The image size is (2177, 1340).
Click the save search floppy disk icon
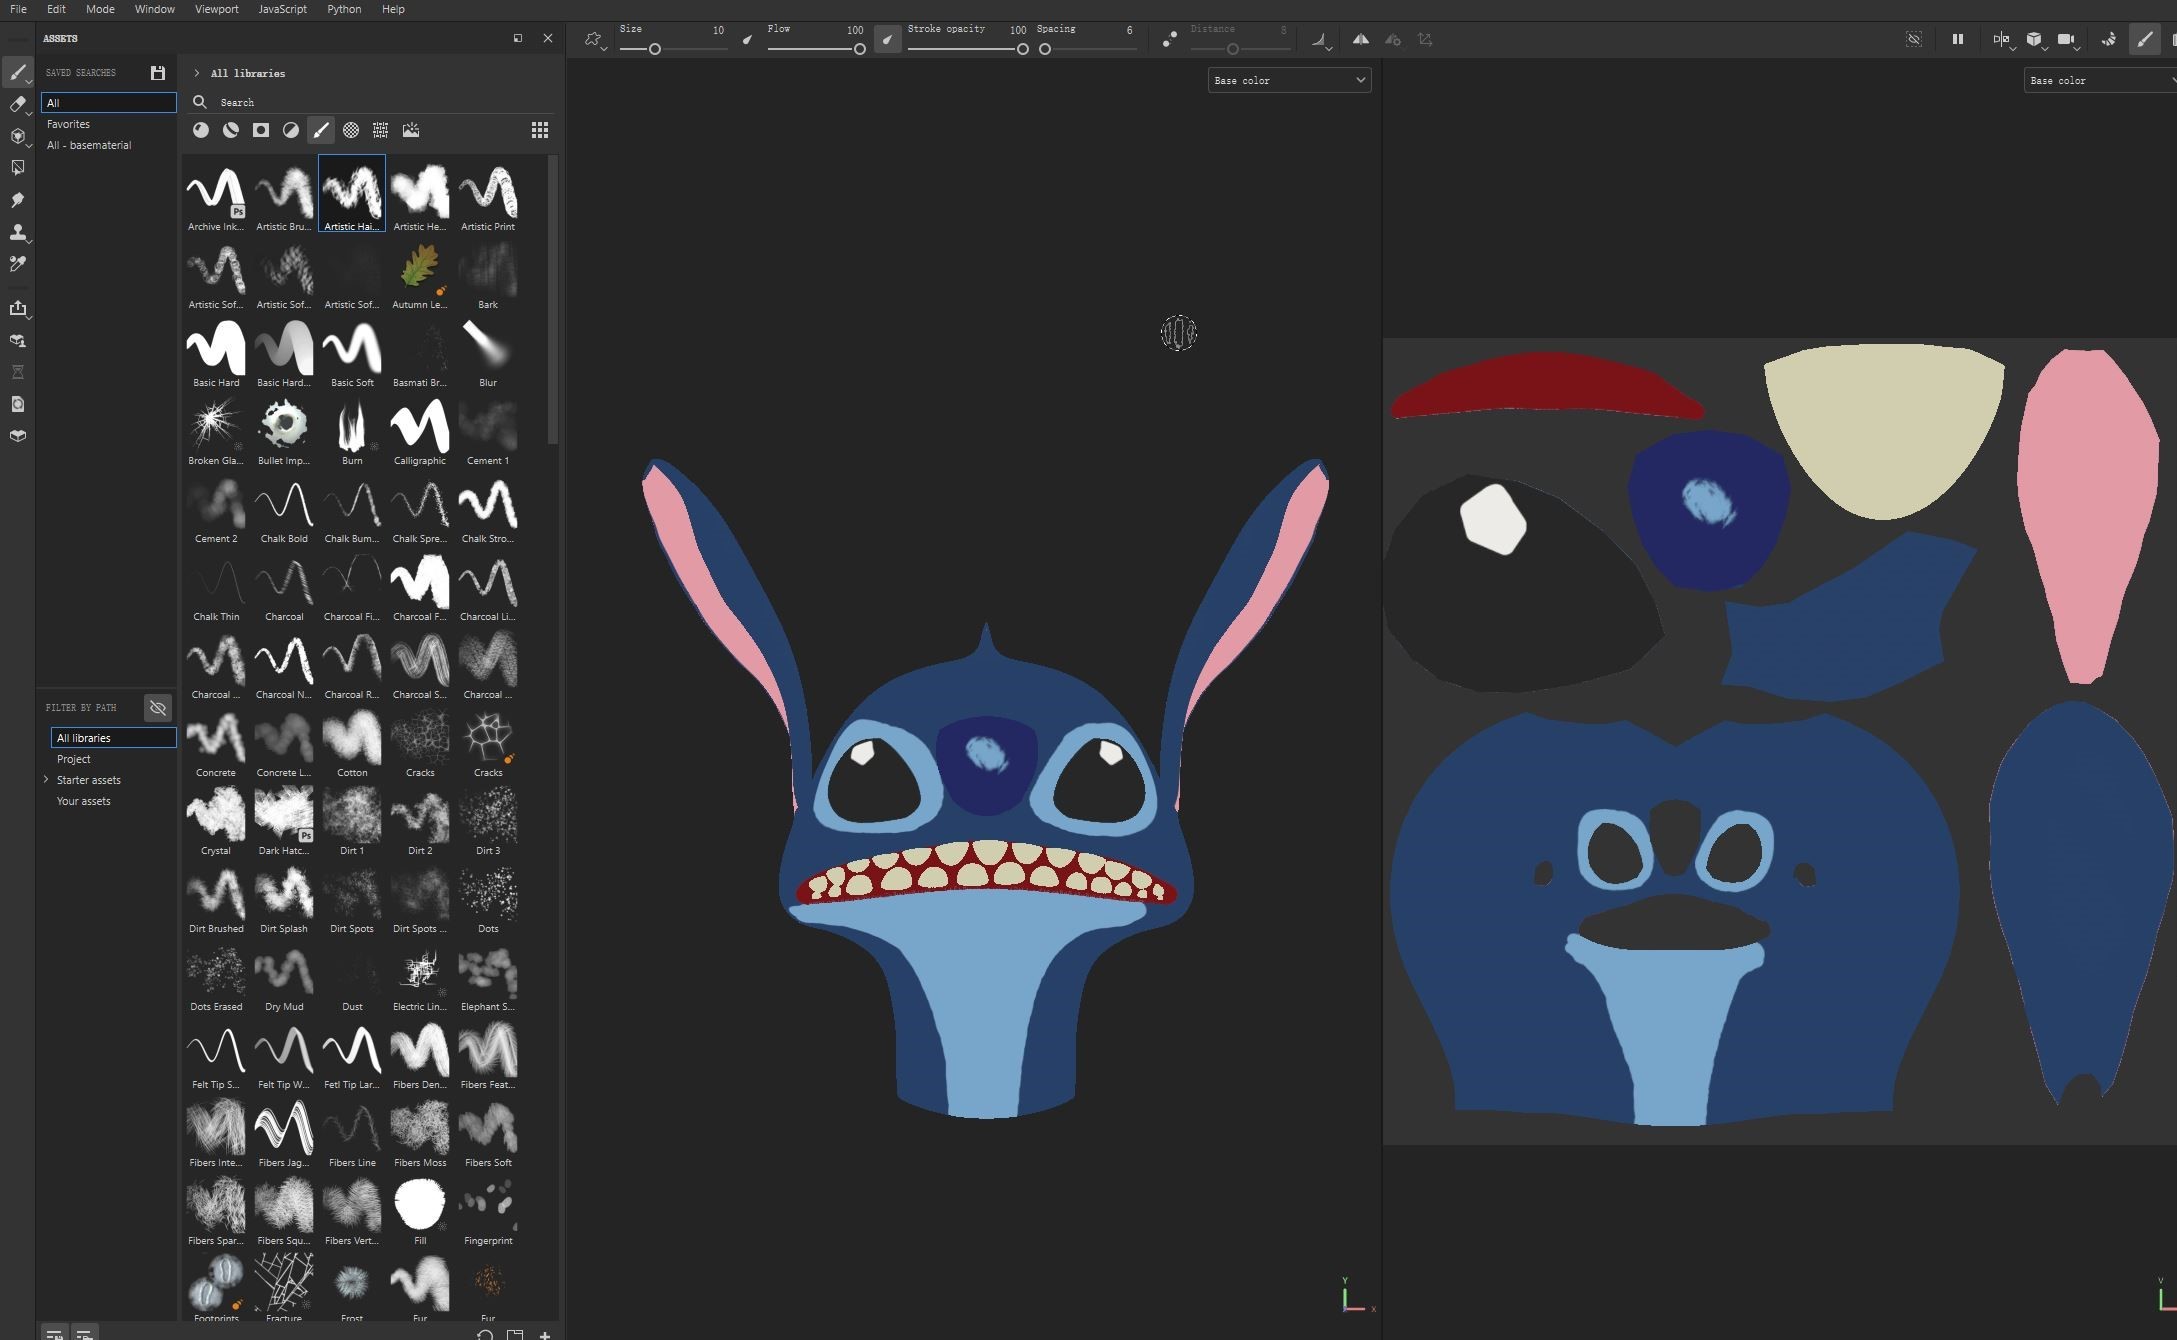(x=157, y=73)
